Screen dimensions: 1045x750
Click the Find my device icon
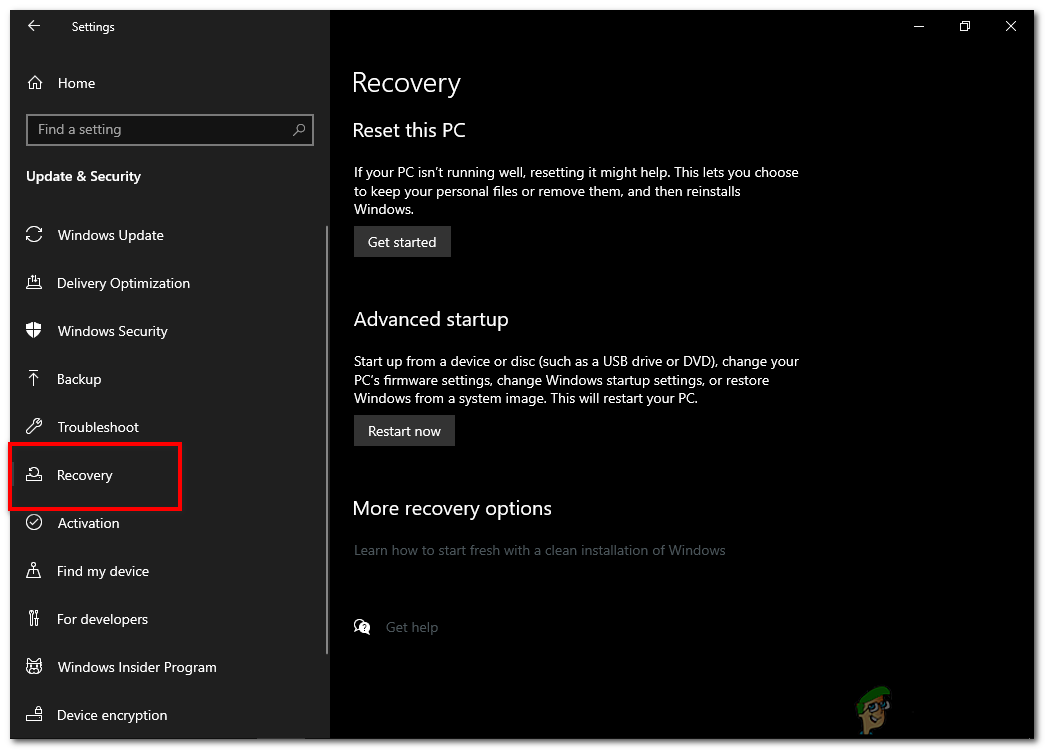pyautogui.click(x=34, y=571)
